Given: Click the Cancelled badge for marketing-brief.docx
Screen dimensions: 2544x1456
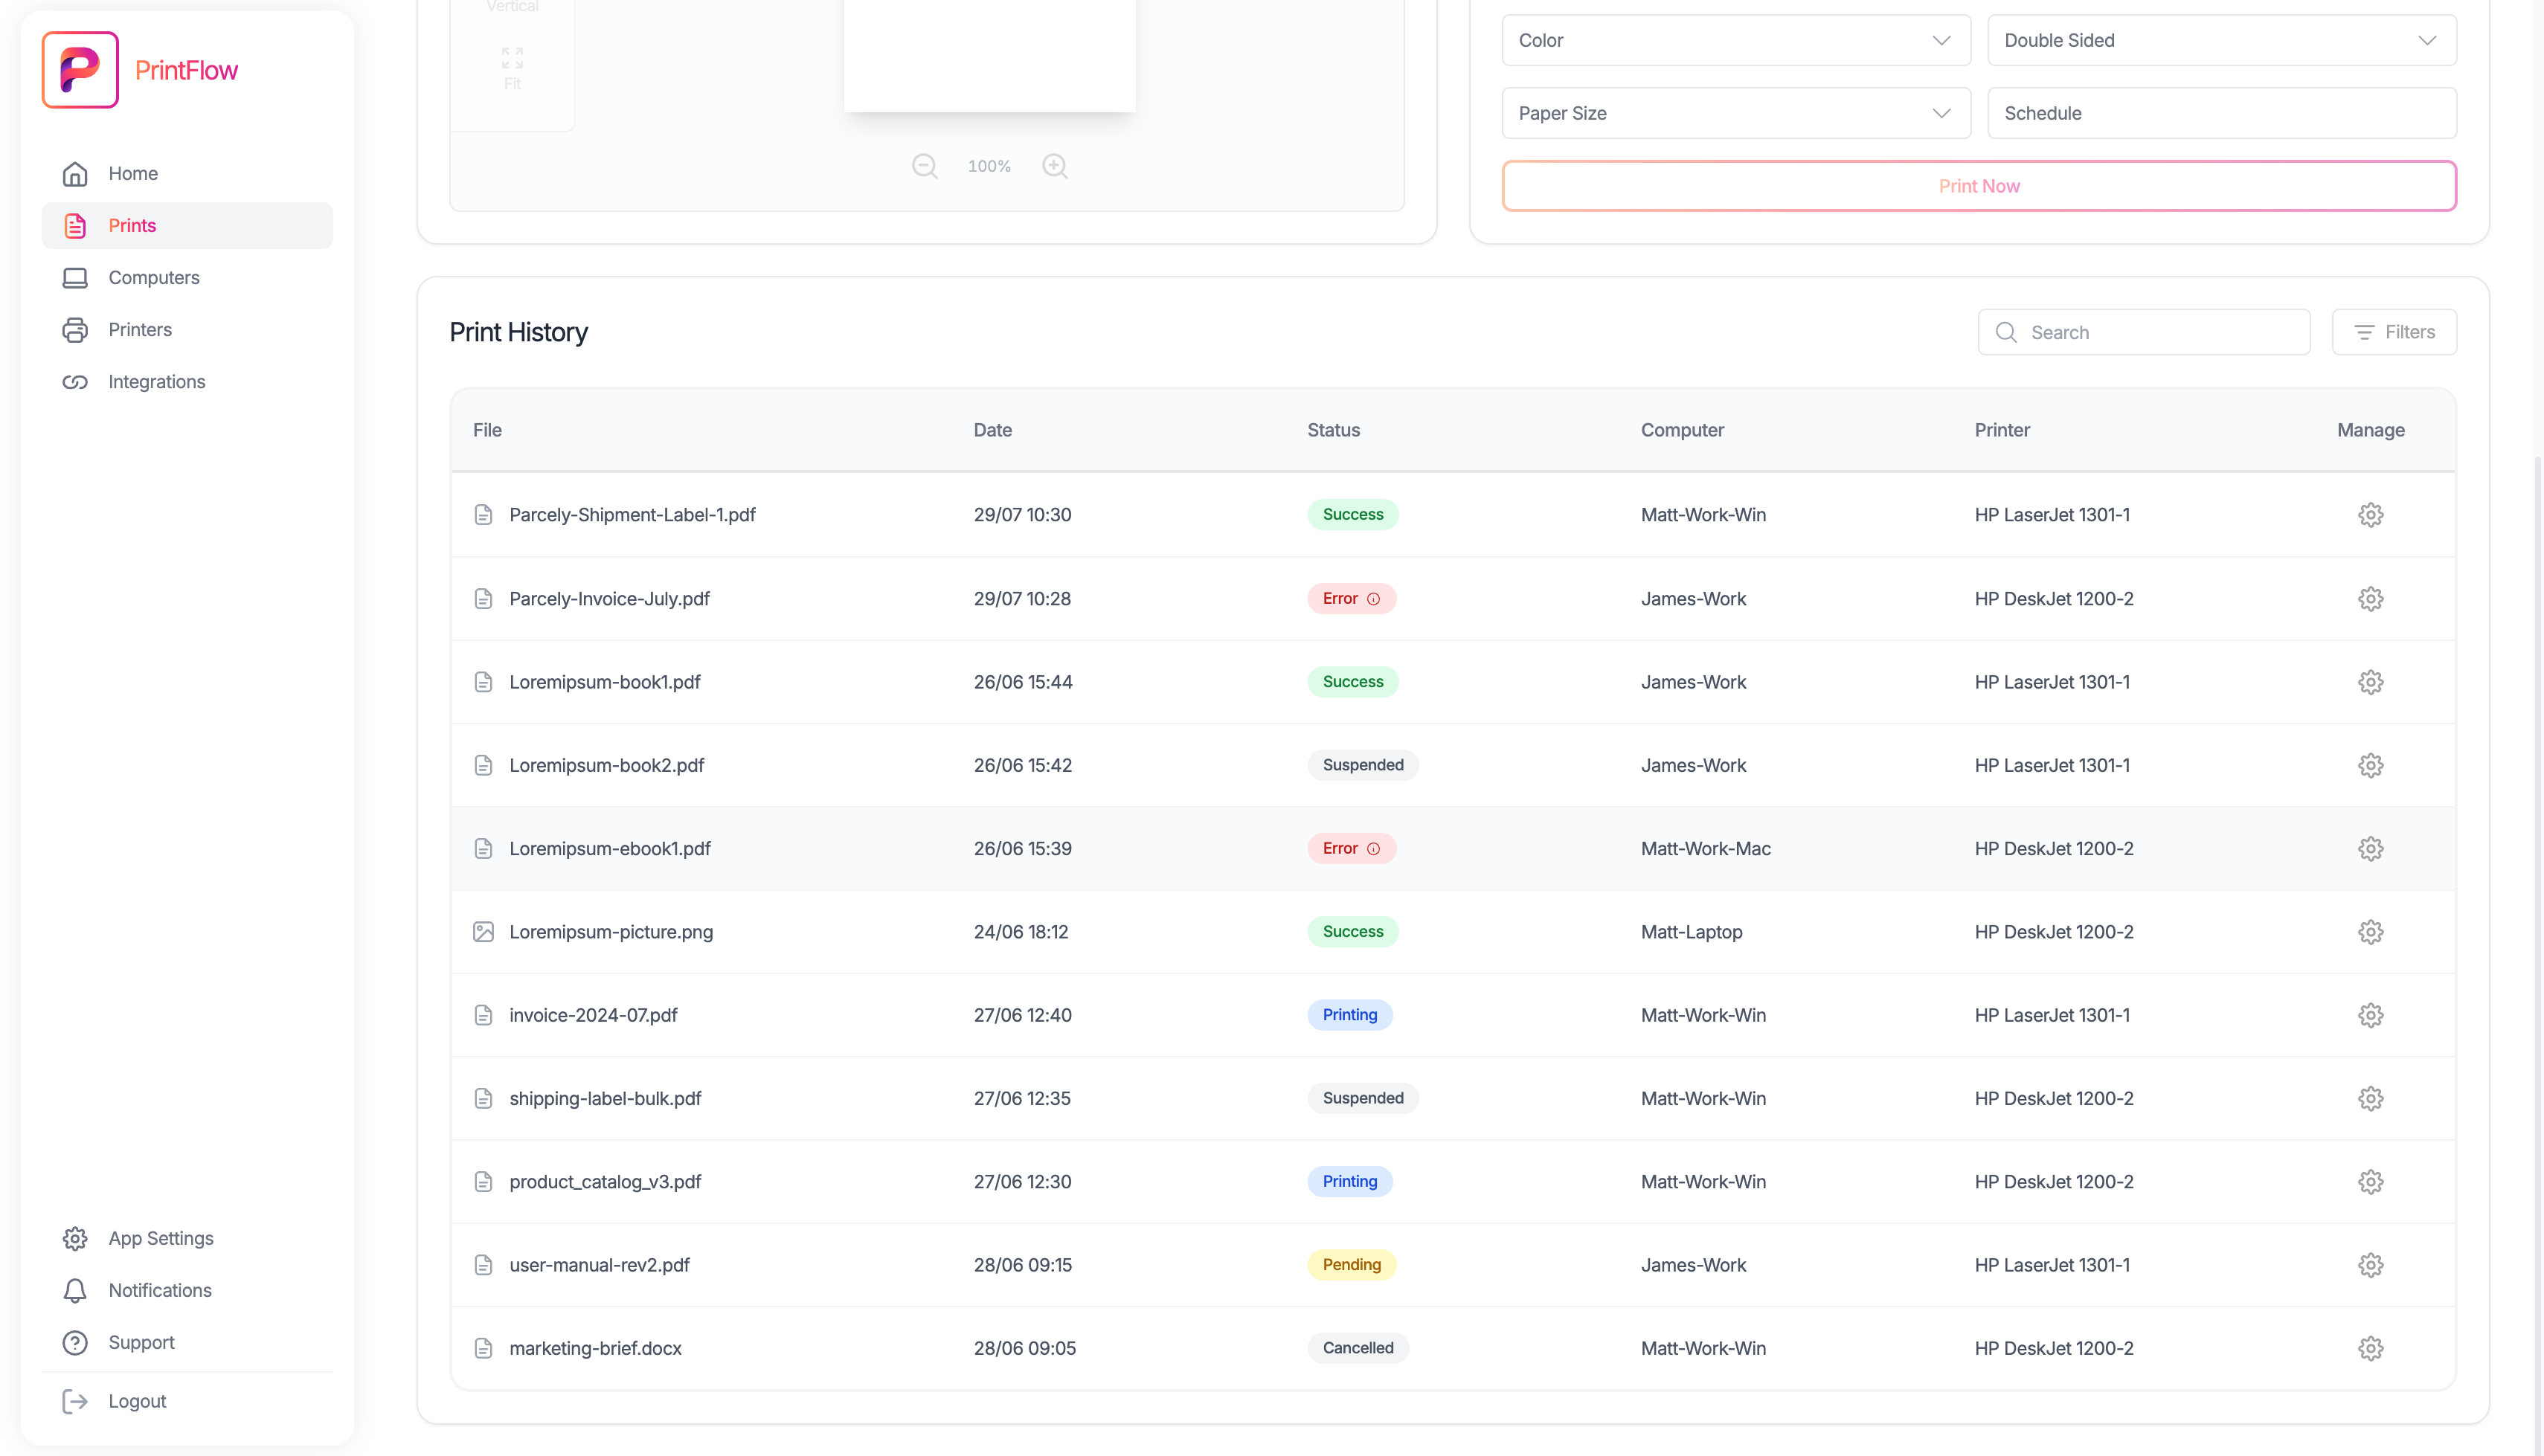Looking at the screenshot, I should click(x=1357, y=1348).
